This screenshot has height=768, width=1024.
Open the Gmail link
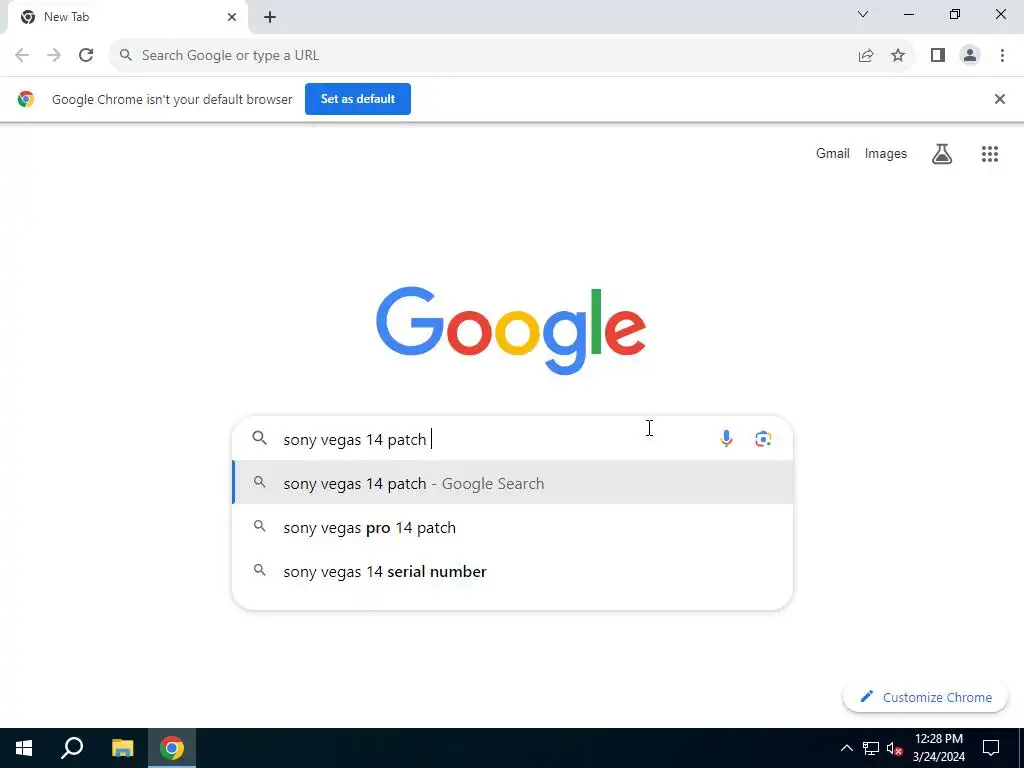(833, 153)
